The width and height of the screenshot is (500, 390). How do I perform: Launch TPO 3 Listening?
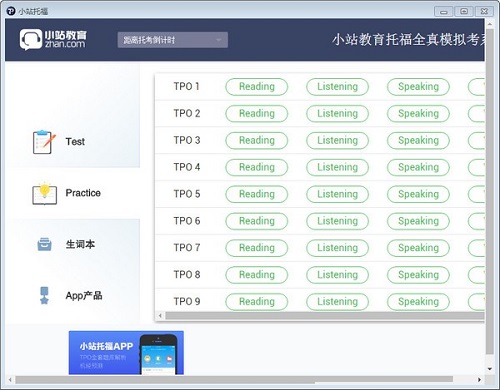pyautogui.click(x=337, y=140)
